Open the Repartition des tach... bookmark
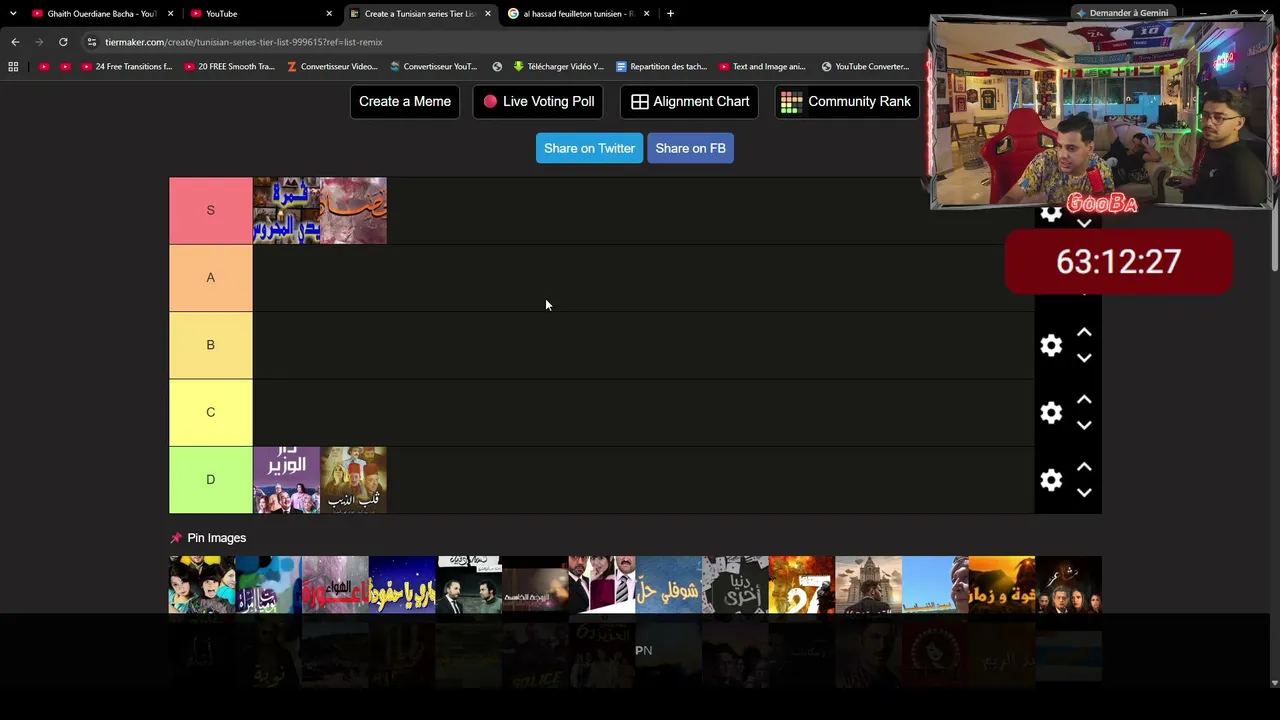This screenshot has height=720, width=1280. click(661, 67)
